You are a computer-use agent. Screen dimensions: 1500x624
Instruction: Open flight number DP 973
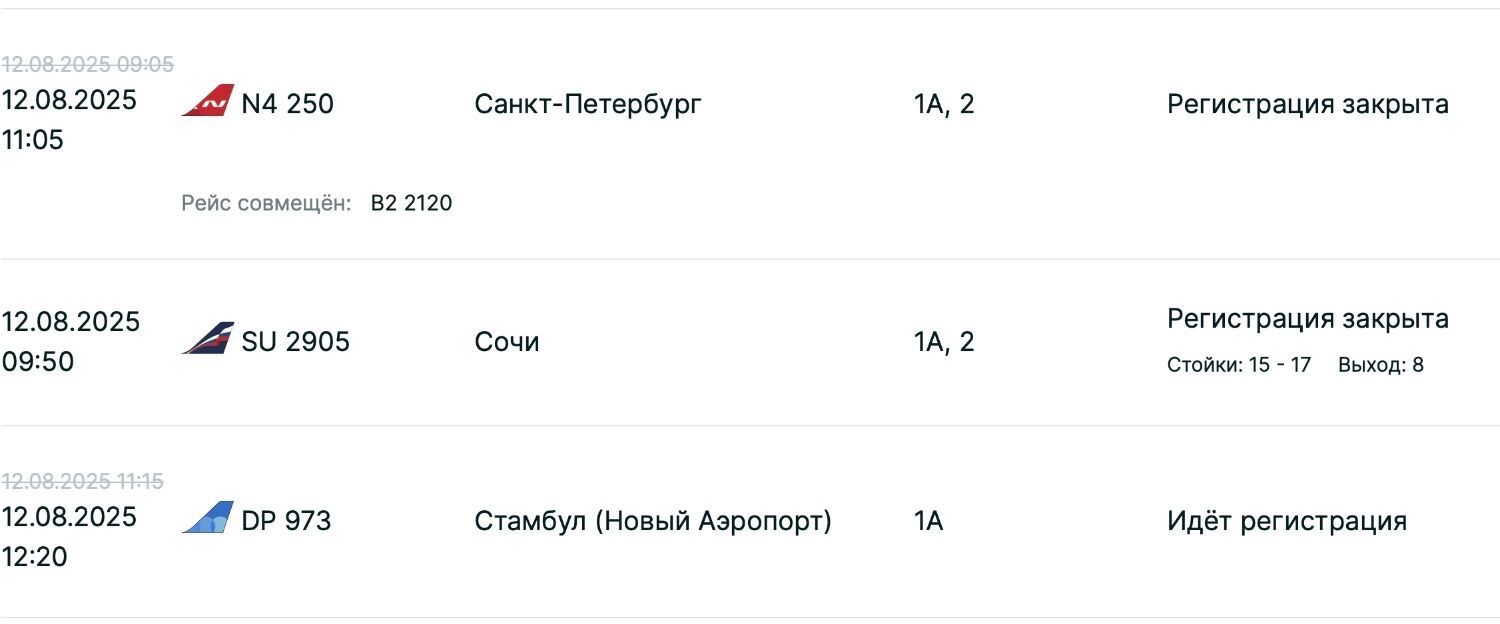[286, 521]
